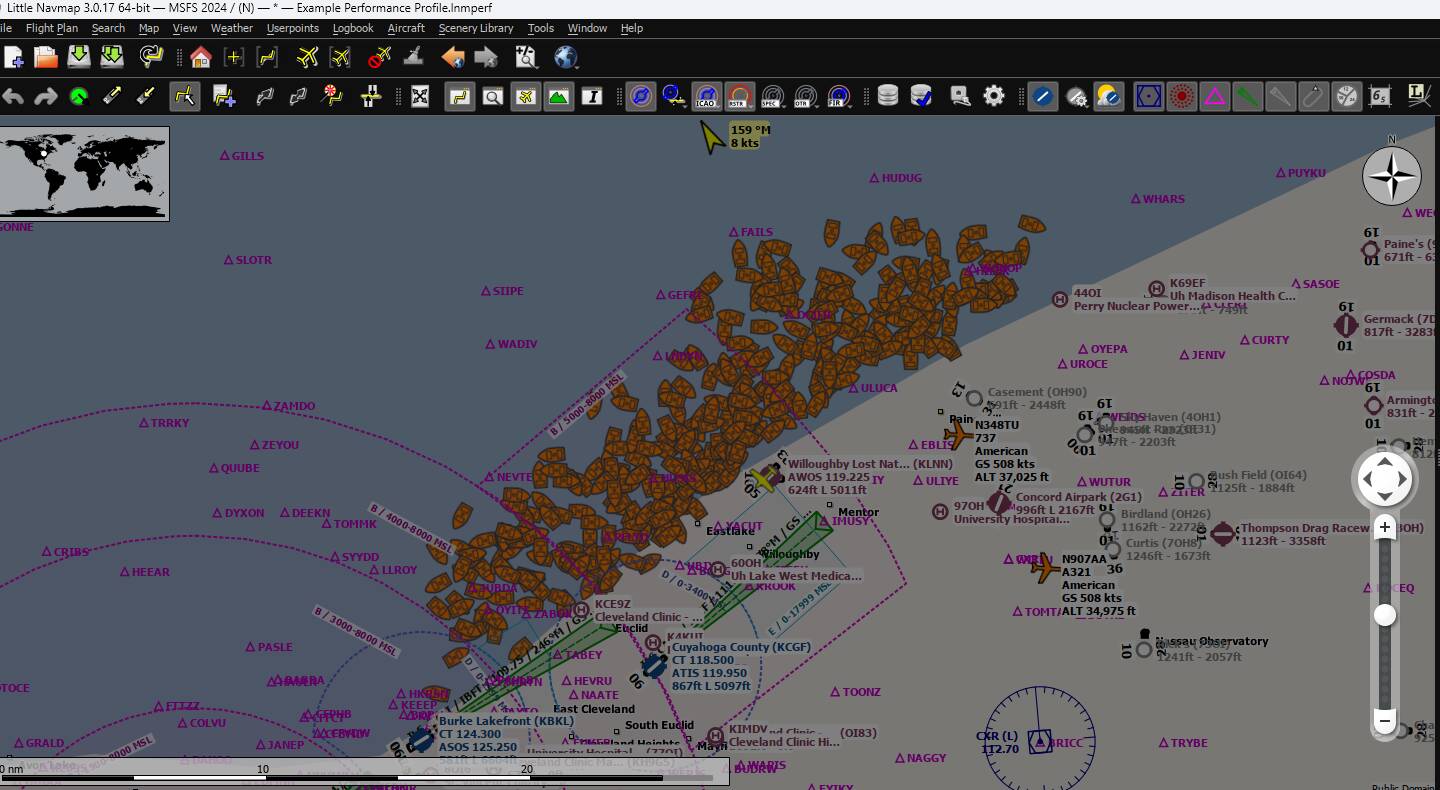Open the settings gear icon

coord(993,96)
